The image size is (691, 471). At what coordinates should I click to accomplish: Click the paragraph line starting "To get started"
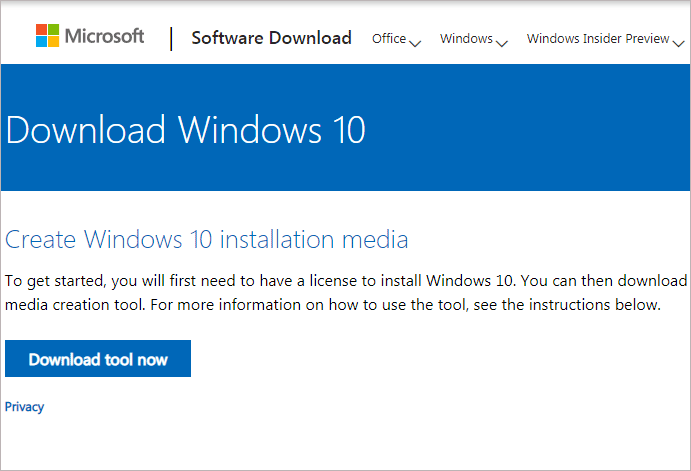point(346,281)
